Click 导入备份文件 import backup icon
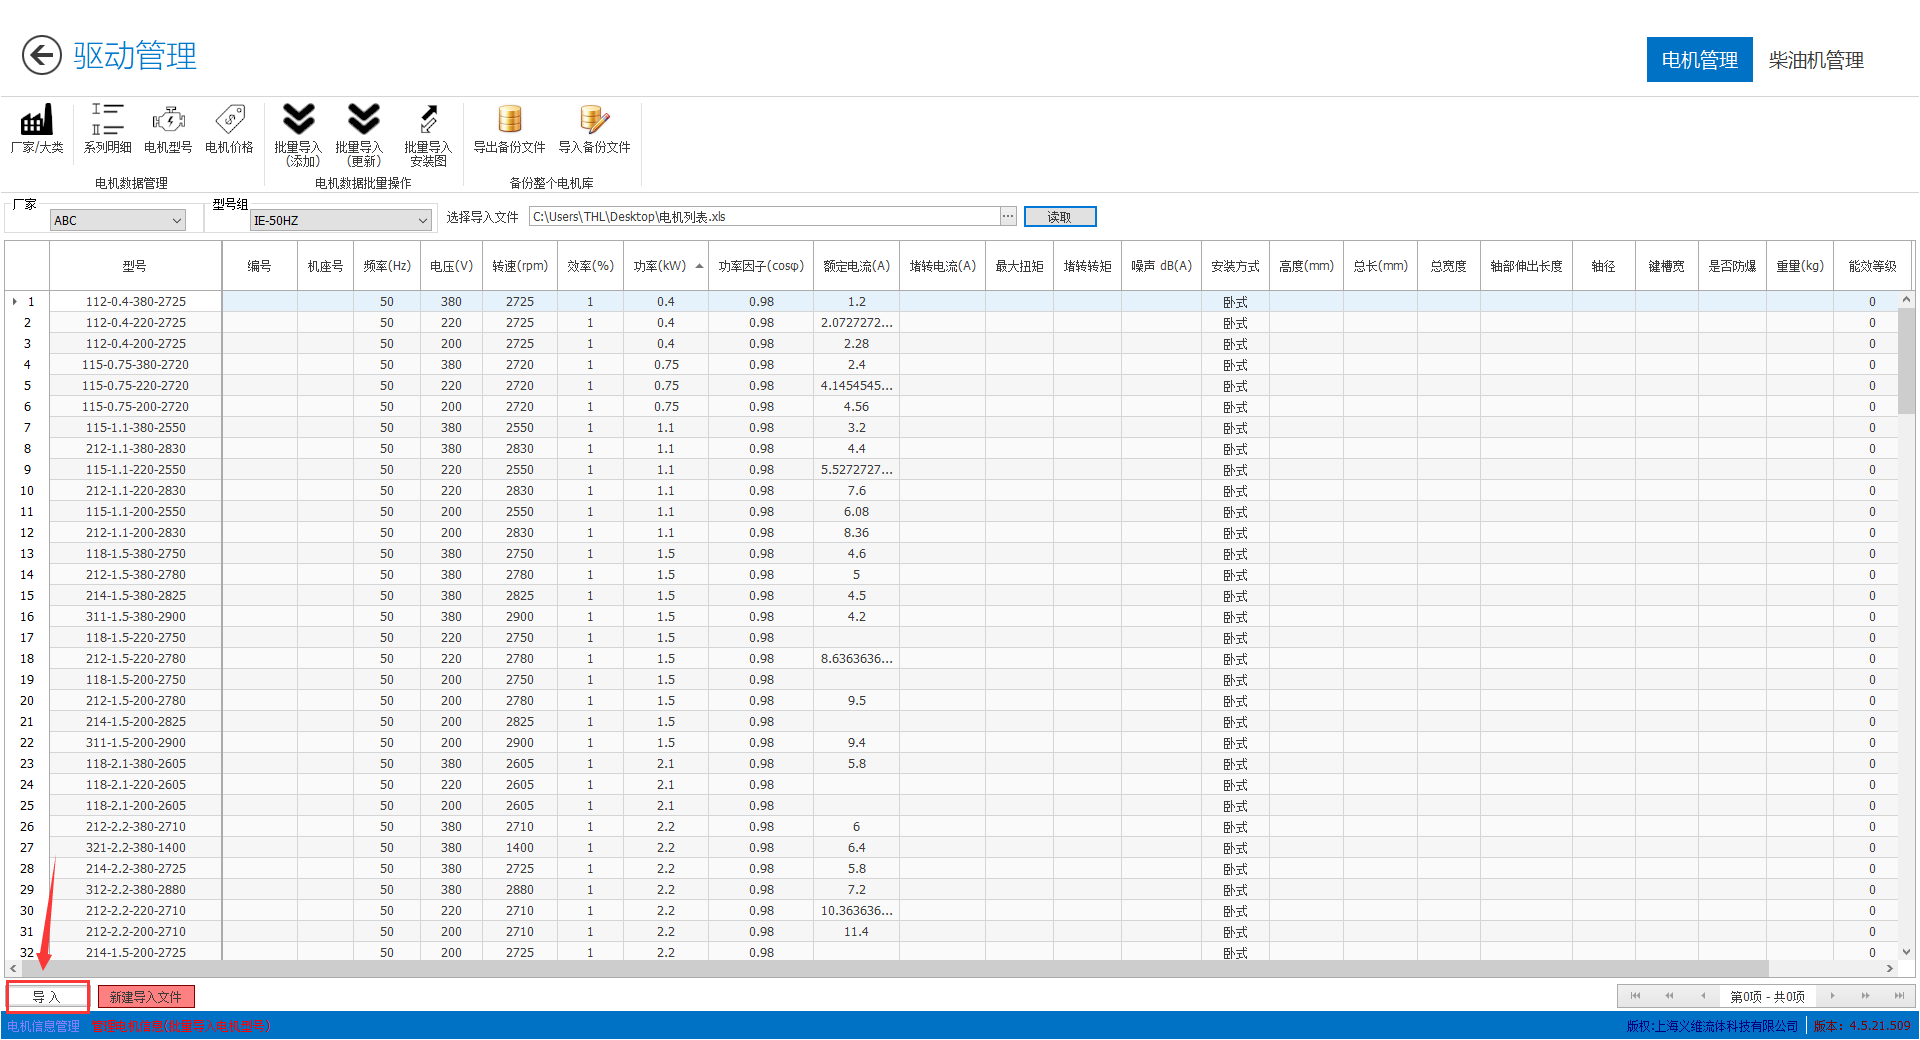 [594, 129]
